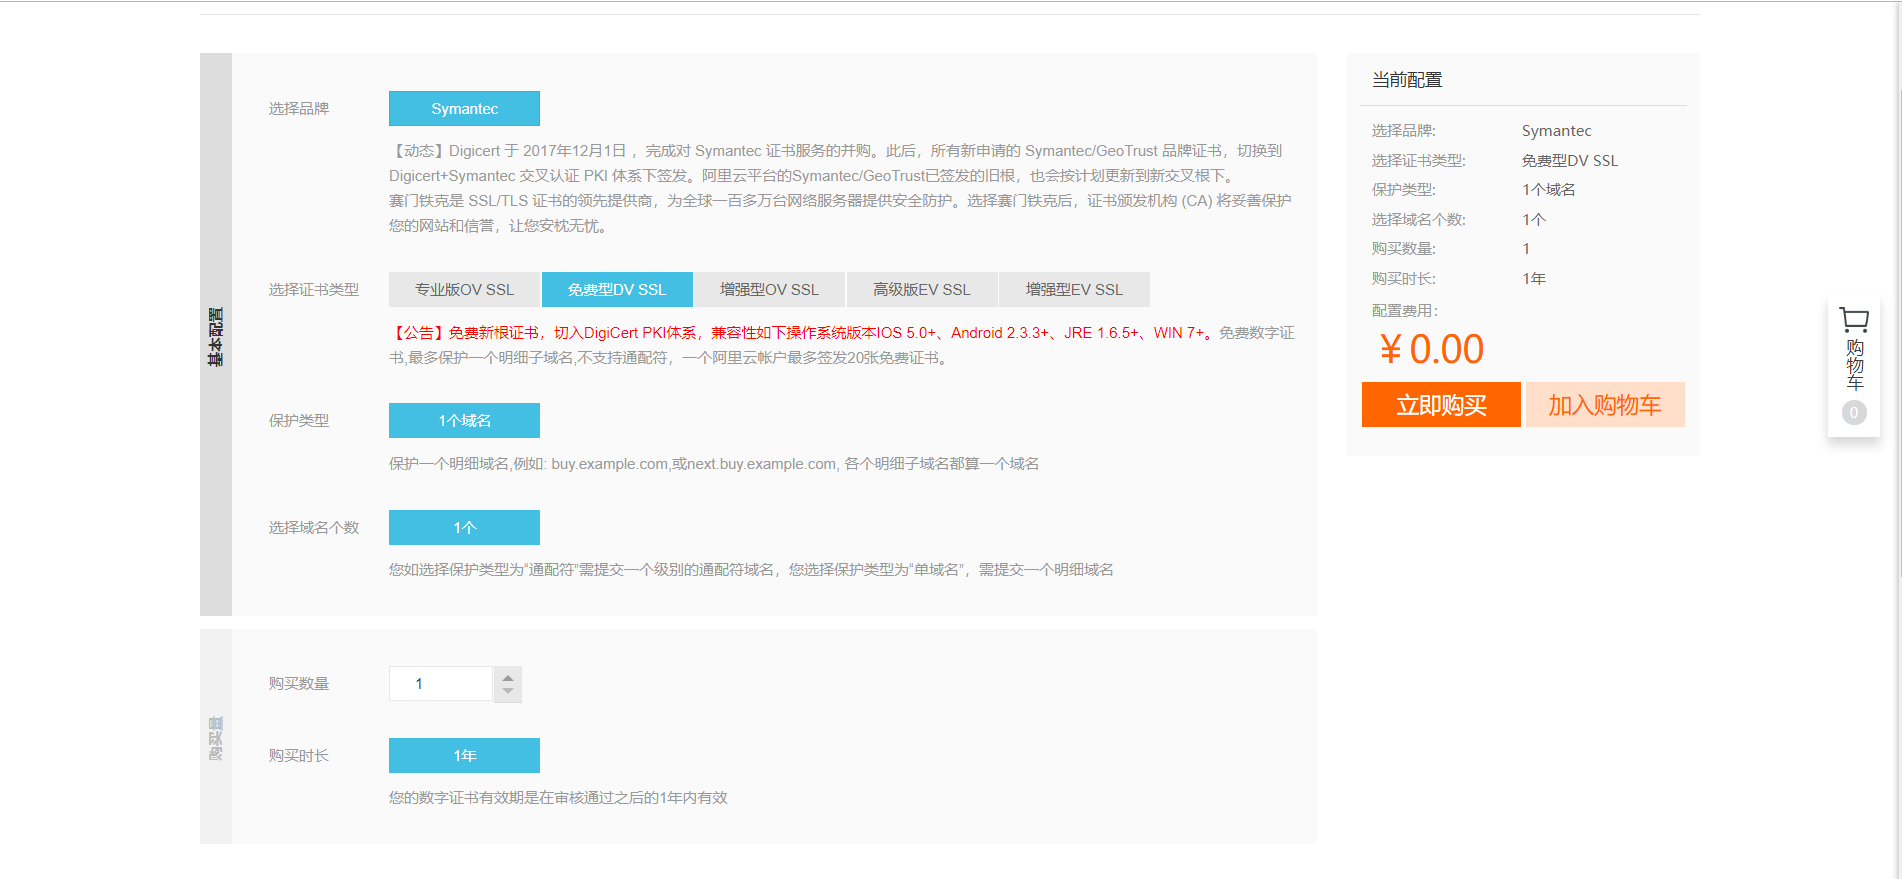Viewport: 1902px width, 879px height.
Task: Choose 增强型EV SSL certificate type
Action: [1074, 289]
